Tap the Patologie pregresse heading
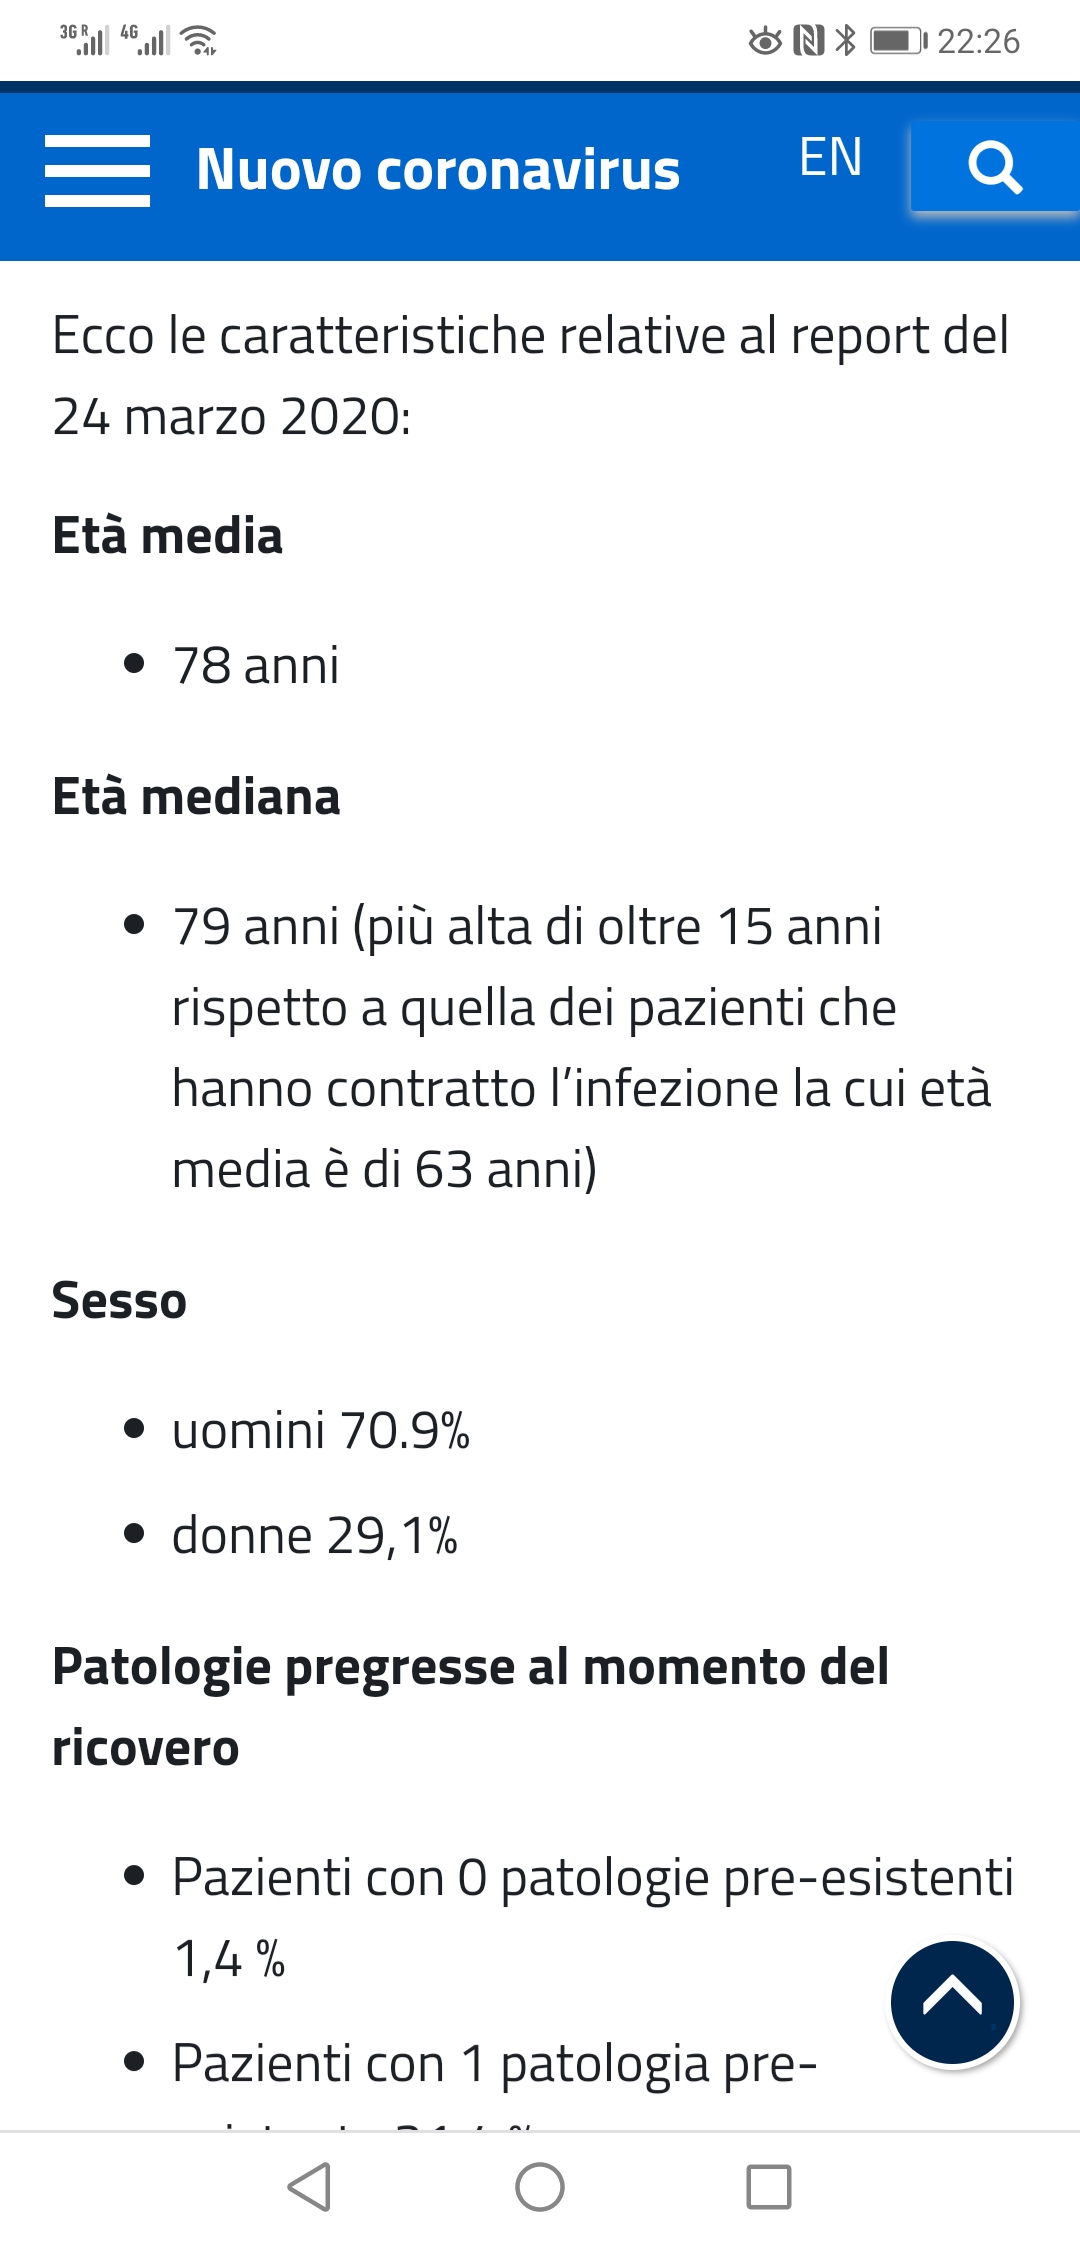 [x=470, y=1707]
